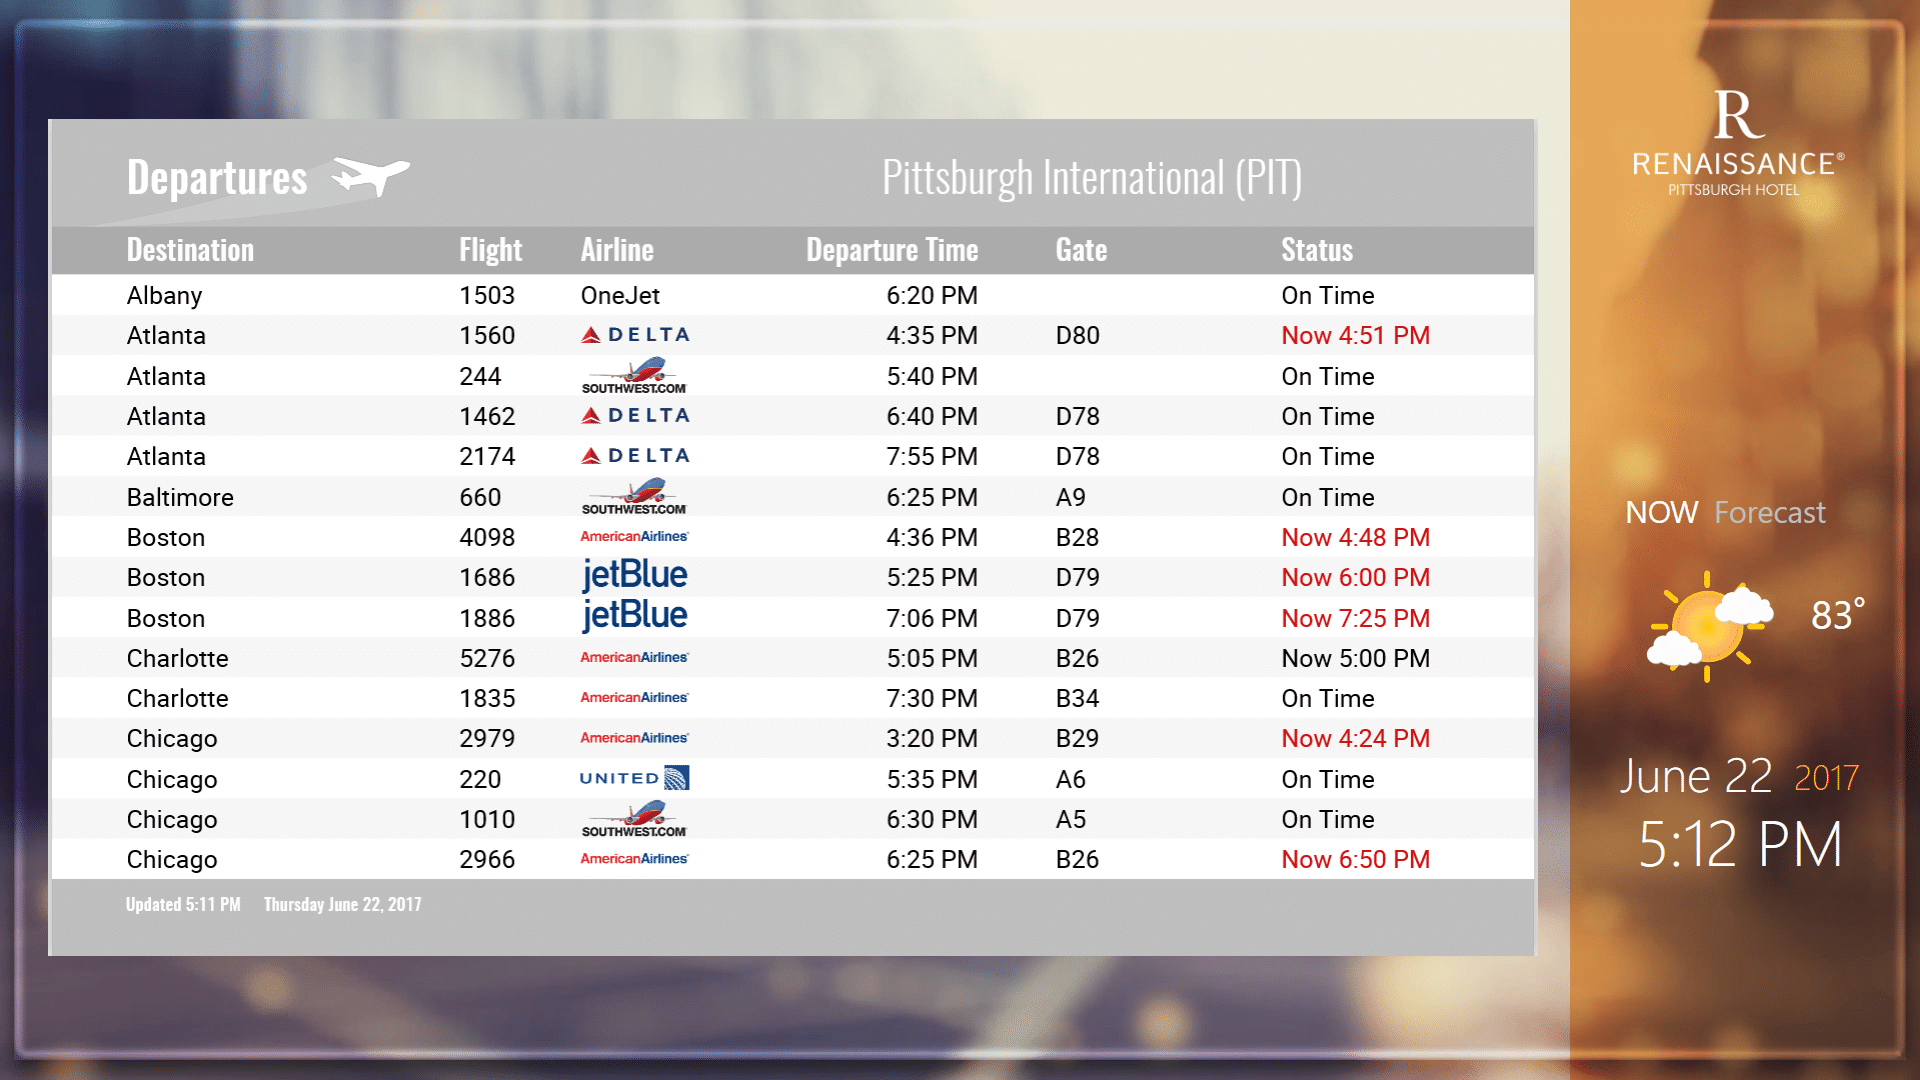Switch to the Forecast tab
The image size is (1920, 1080).
(1769, 513)
